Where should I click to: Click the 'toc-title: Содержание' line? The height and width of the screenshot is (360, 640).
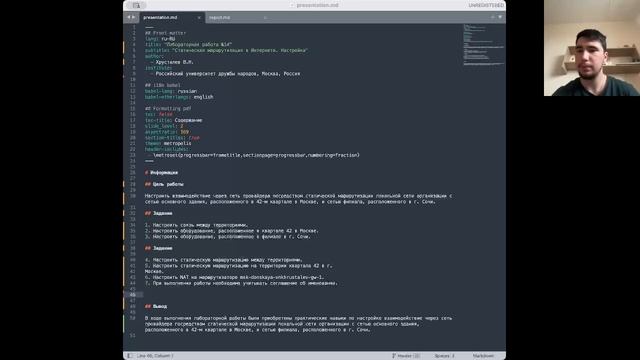[x=173, y=120]
